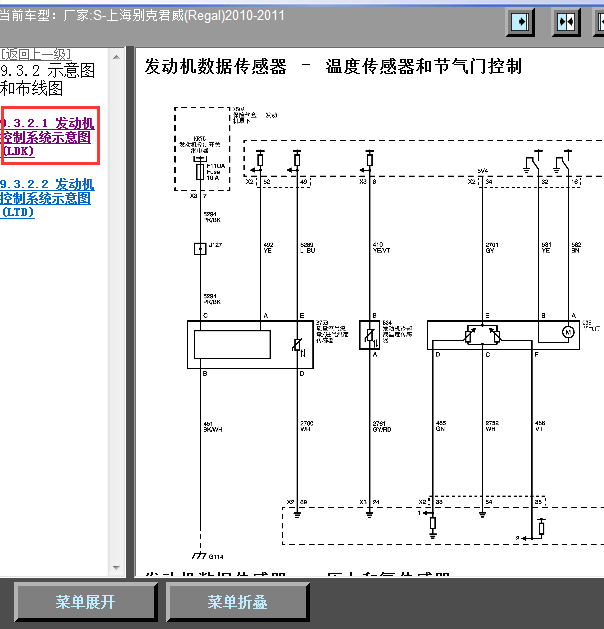
Task: Select the 当前车型 Regal 2010-2011 header text
Action: point(142,16)
